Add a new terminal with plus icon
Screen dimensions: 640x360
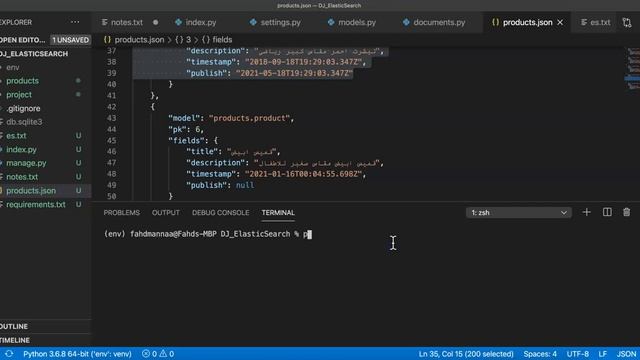coord(587,212)
